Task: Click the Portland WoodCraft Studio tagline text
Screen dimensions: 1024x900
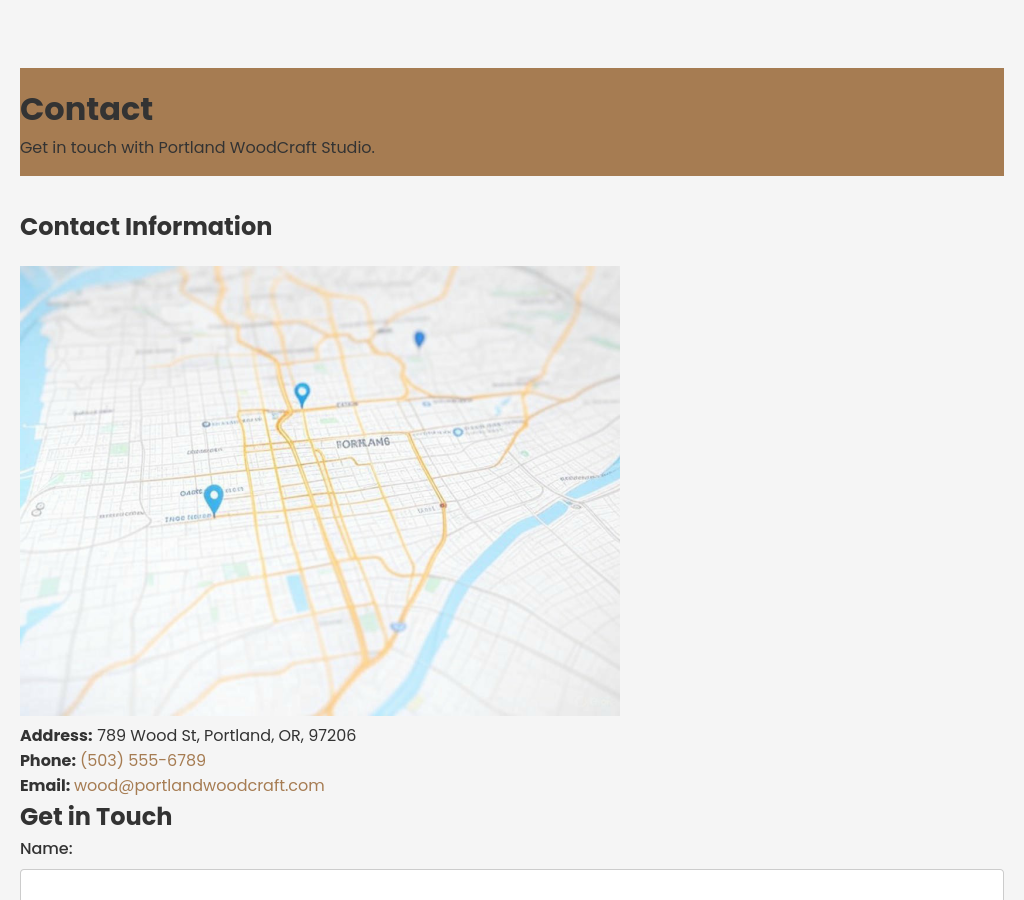Action: coord(197,148)
